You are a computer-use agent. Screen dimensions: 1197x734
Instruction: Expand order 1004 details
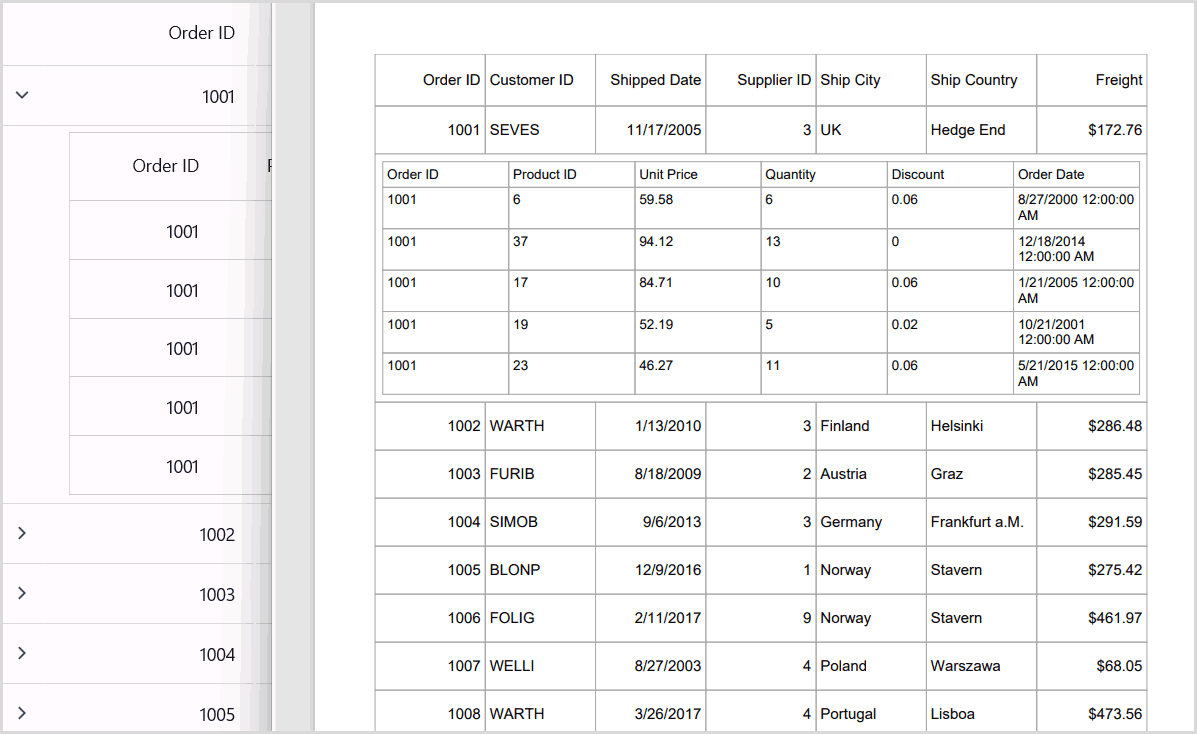(22, 653)
